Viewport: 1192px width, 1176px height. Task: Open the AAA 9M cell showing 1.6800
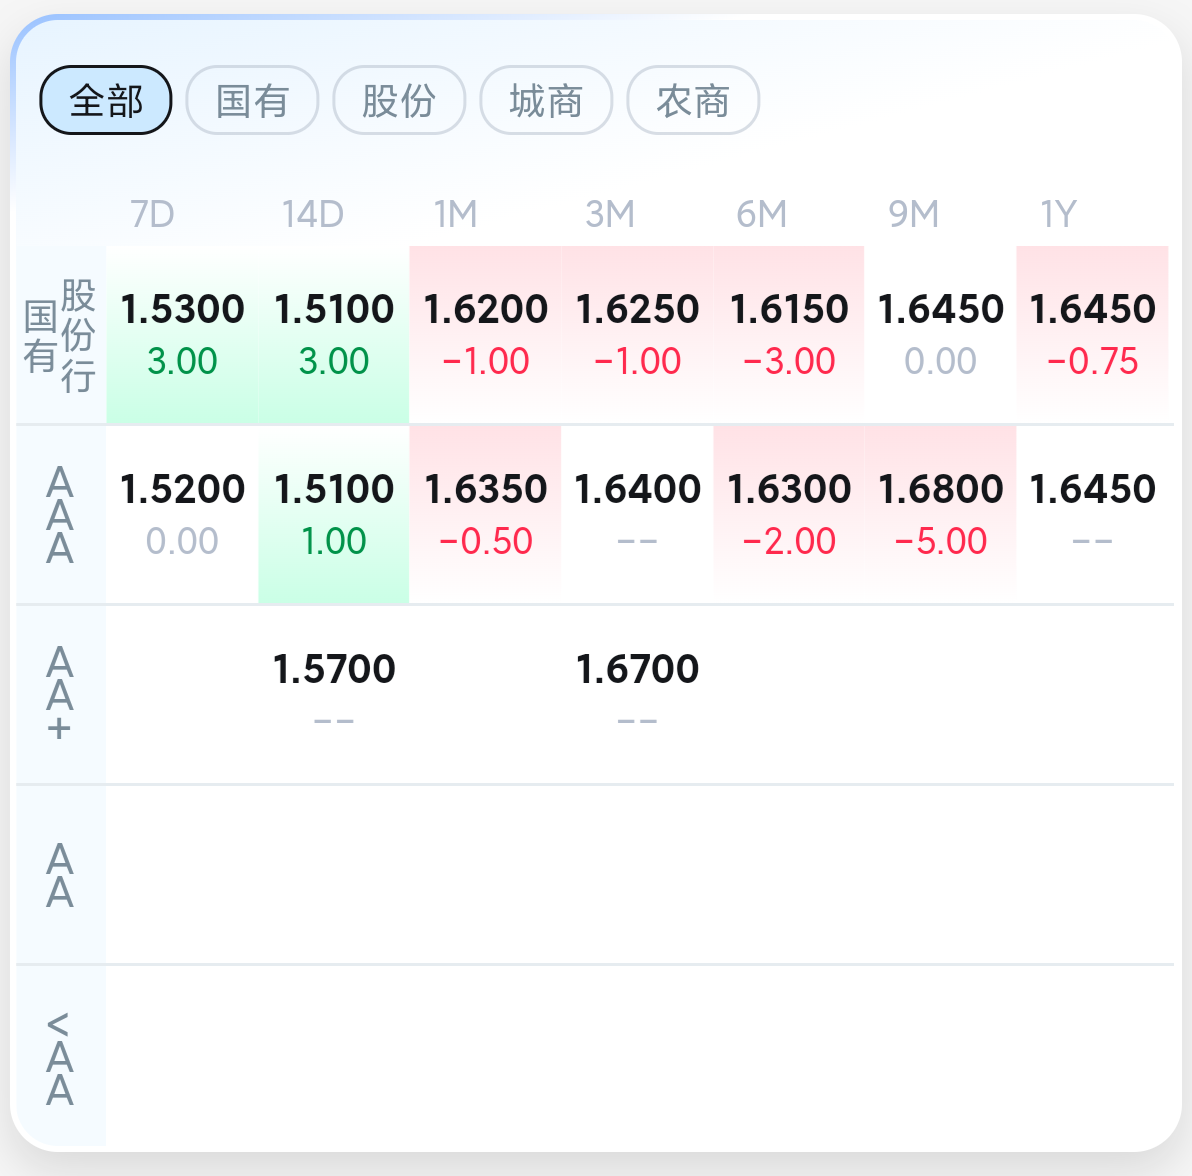tap(940, 515)
